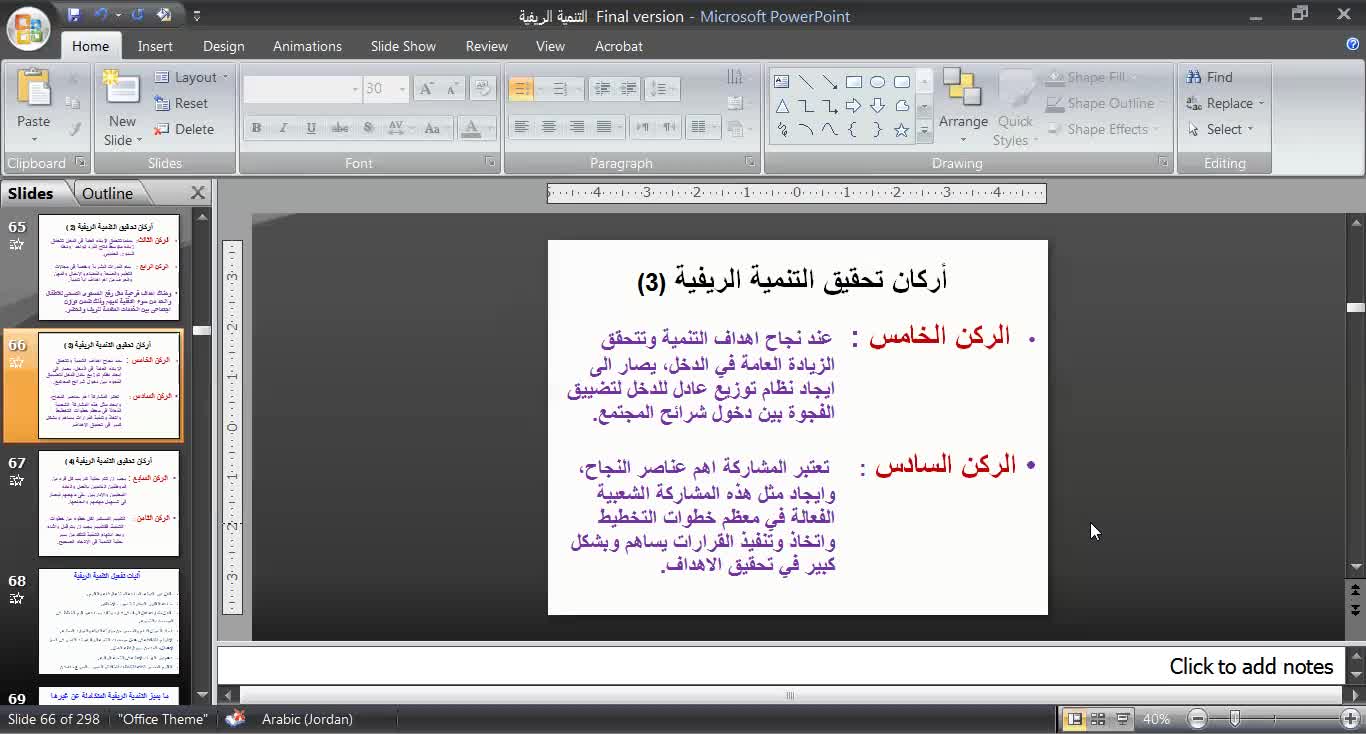
Task: Open the Select dropdown
Action: [1220, 129]
